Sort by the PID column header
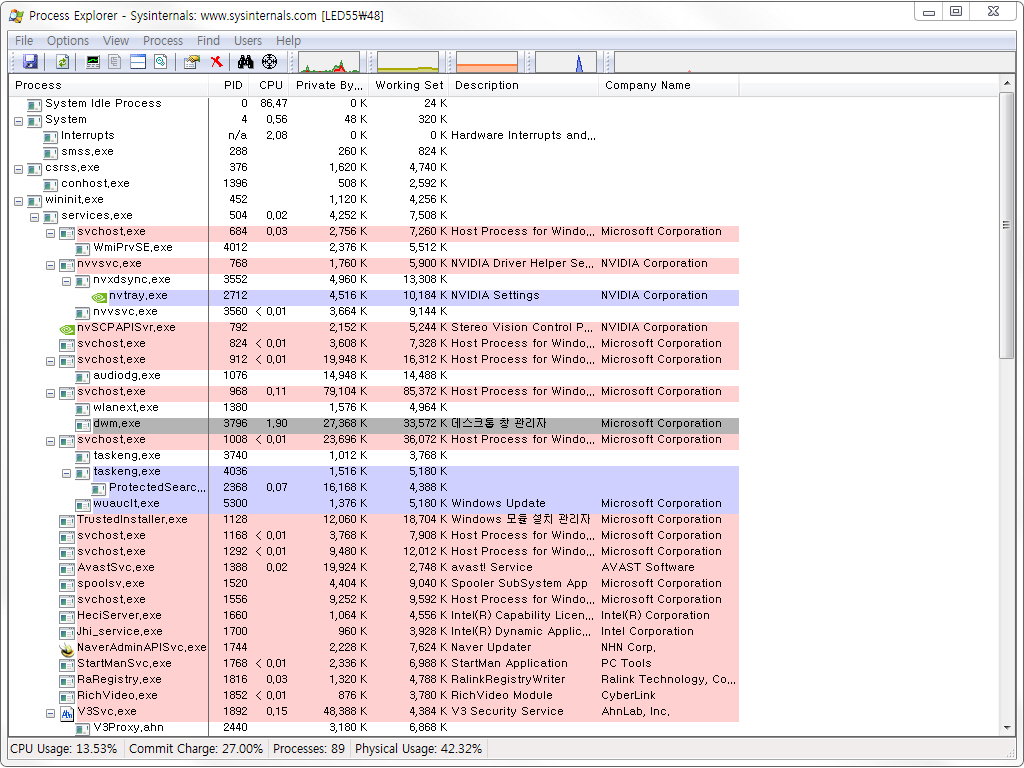Screen dimensions: 1024x768 [x=228, y=86]
